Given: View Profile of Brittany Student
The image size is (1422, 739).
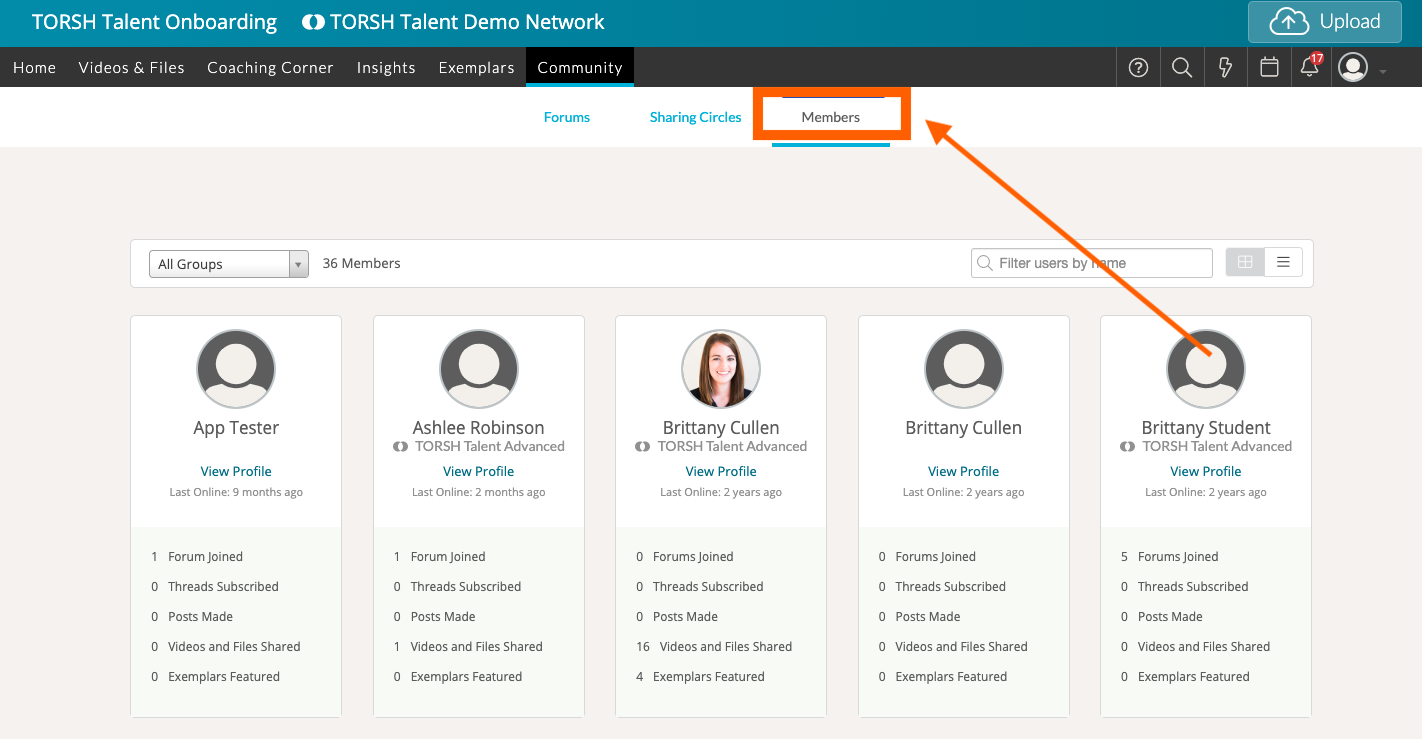Looking at the screenshot, I should pos(1206,471).
